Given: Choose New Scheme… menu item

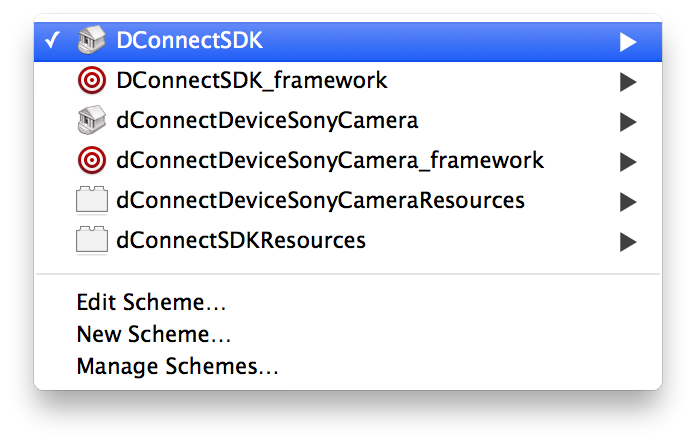Looking at the screenshot, I should pos(154,334).
